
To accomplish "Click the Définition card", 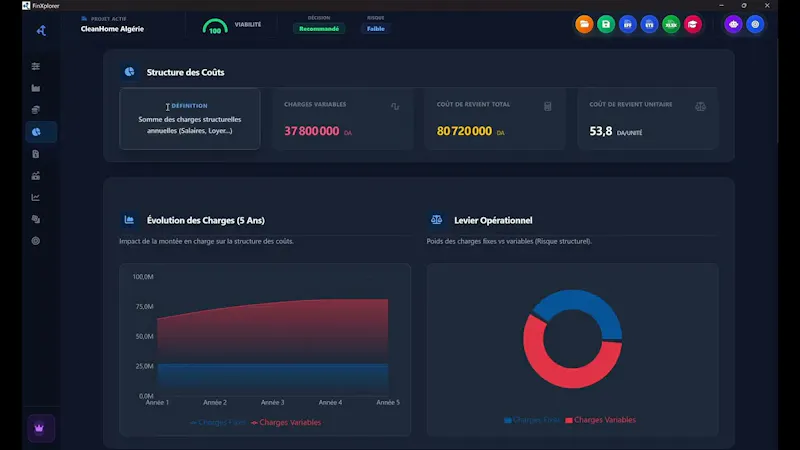I will 190,118.
